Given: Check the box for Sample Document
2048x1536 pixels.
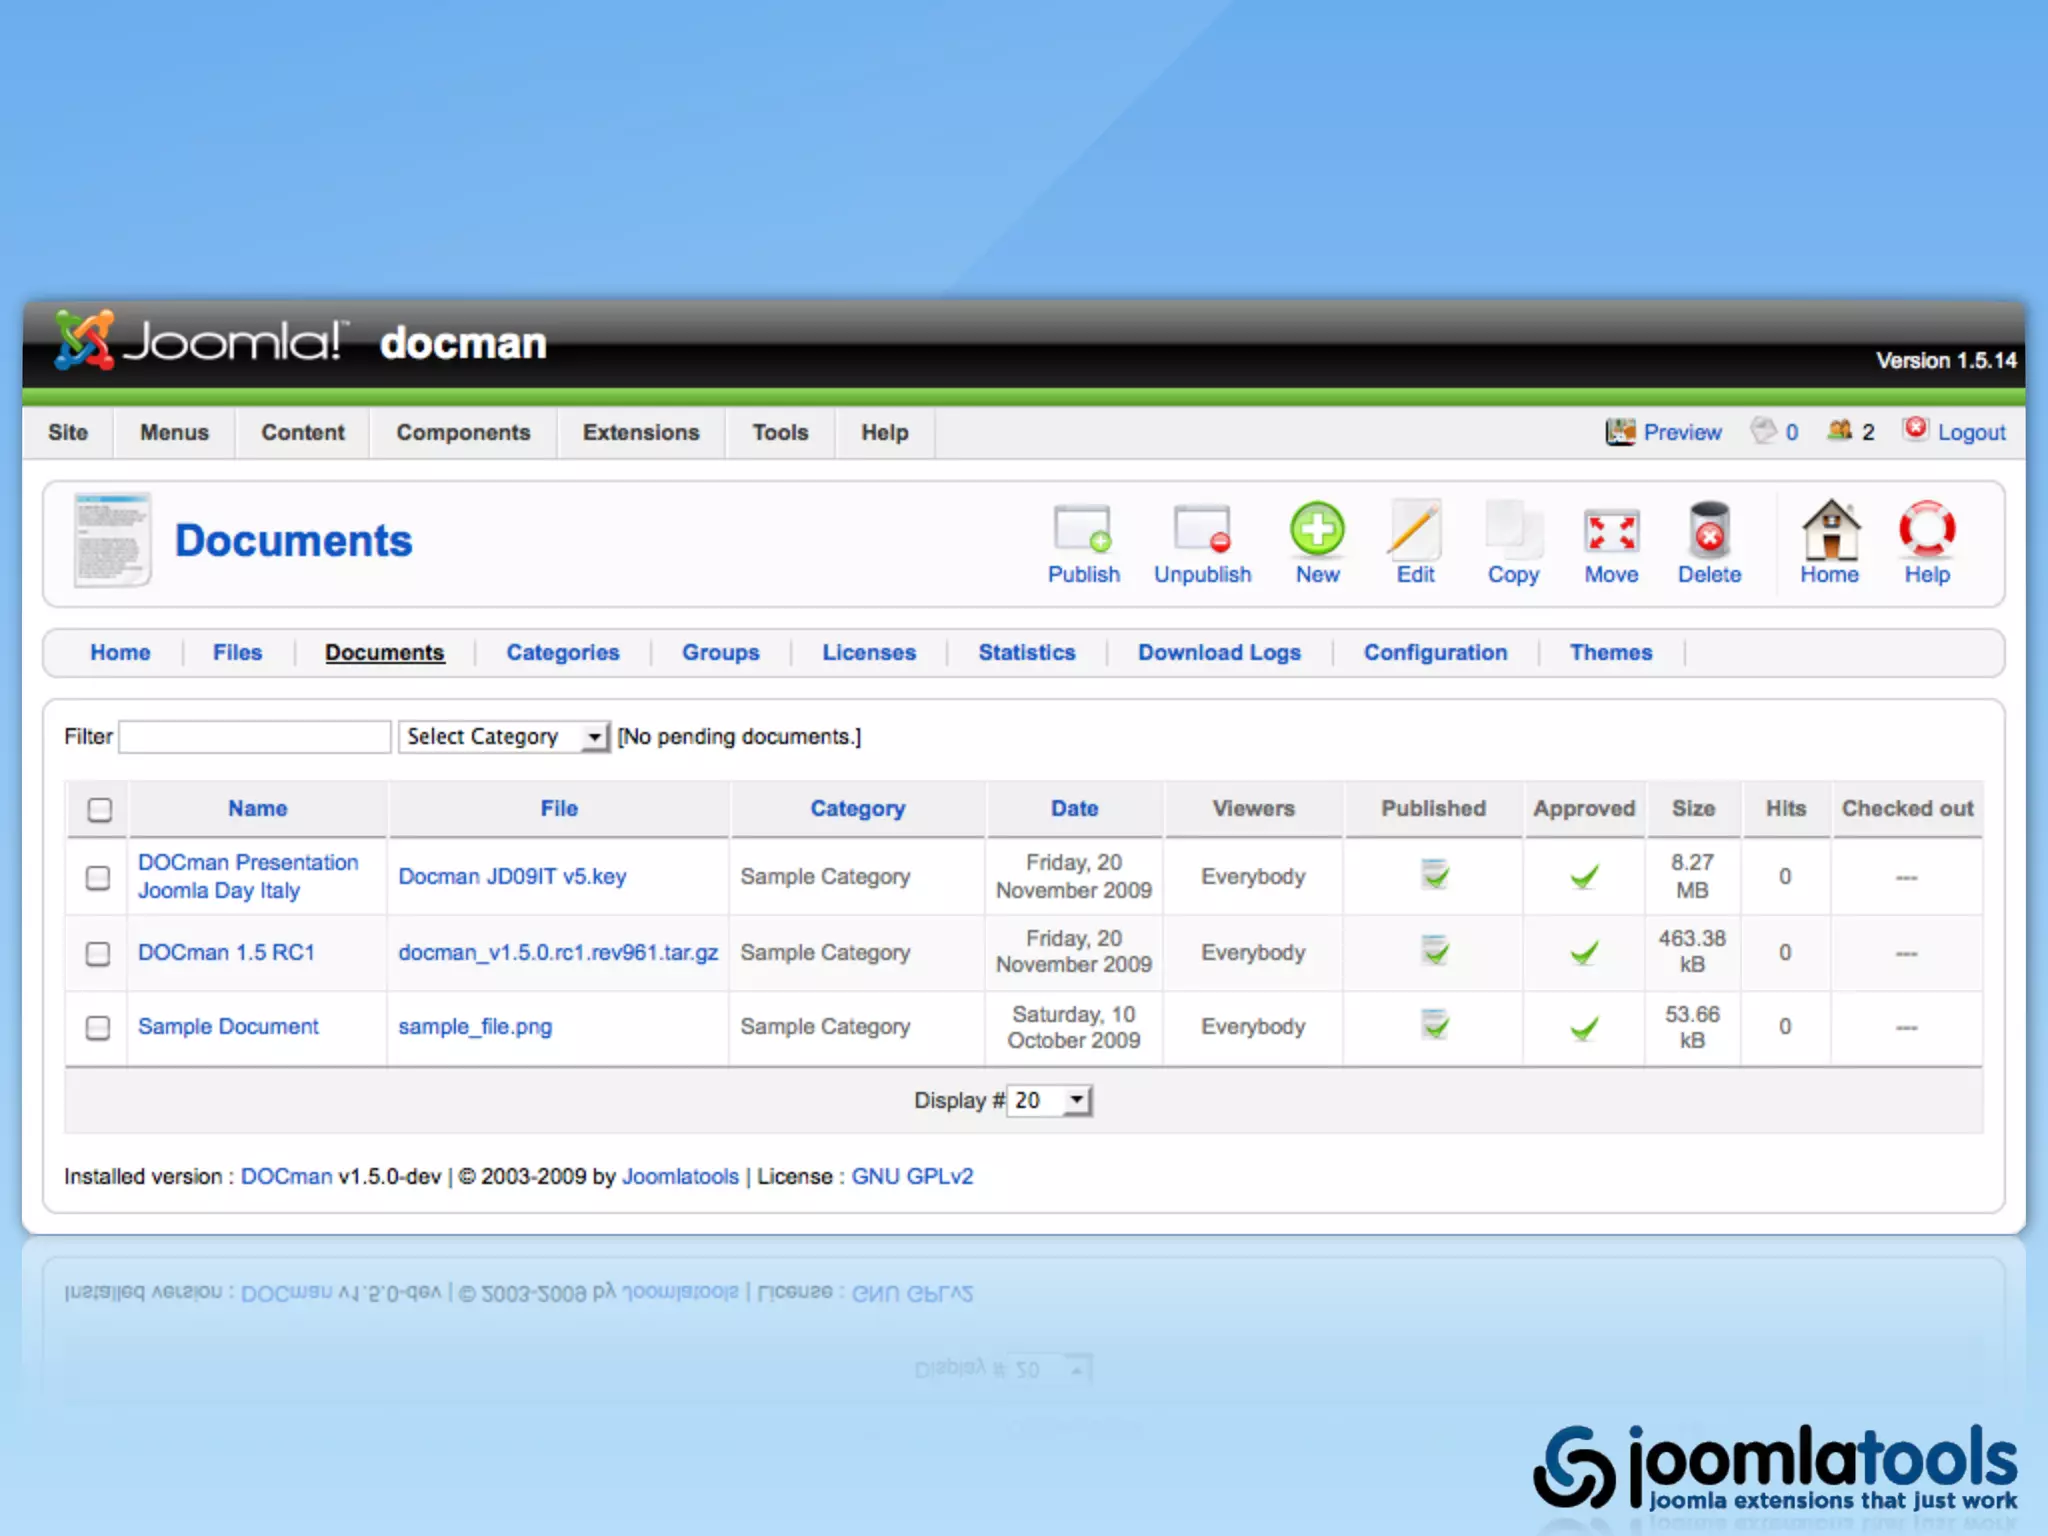Looking at the screenshot, I should 98,1027.
